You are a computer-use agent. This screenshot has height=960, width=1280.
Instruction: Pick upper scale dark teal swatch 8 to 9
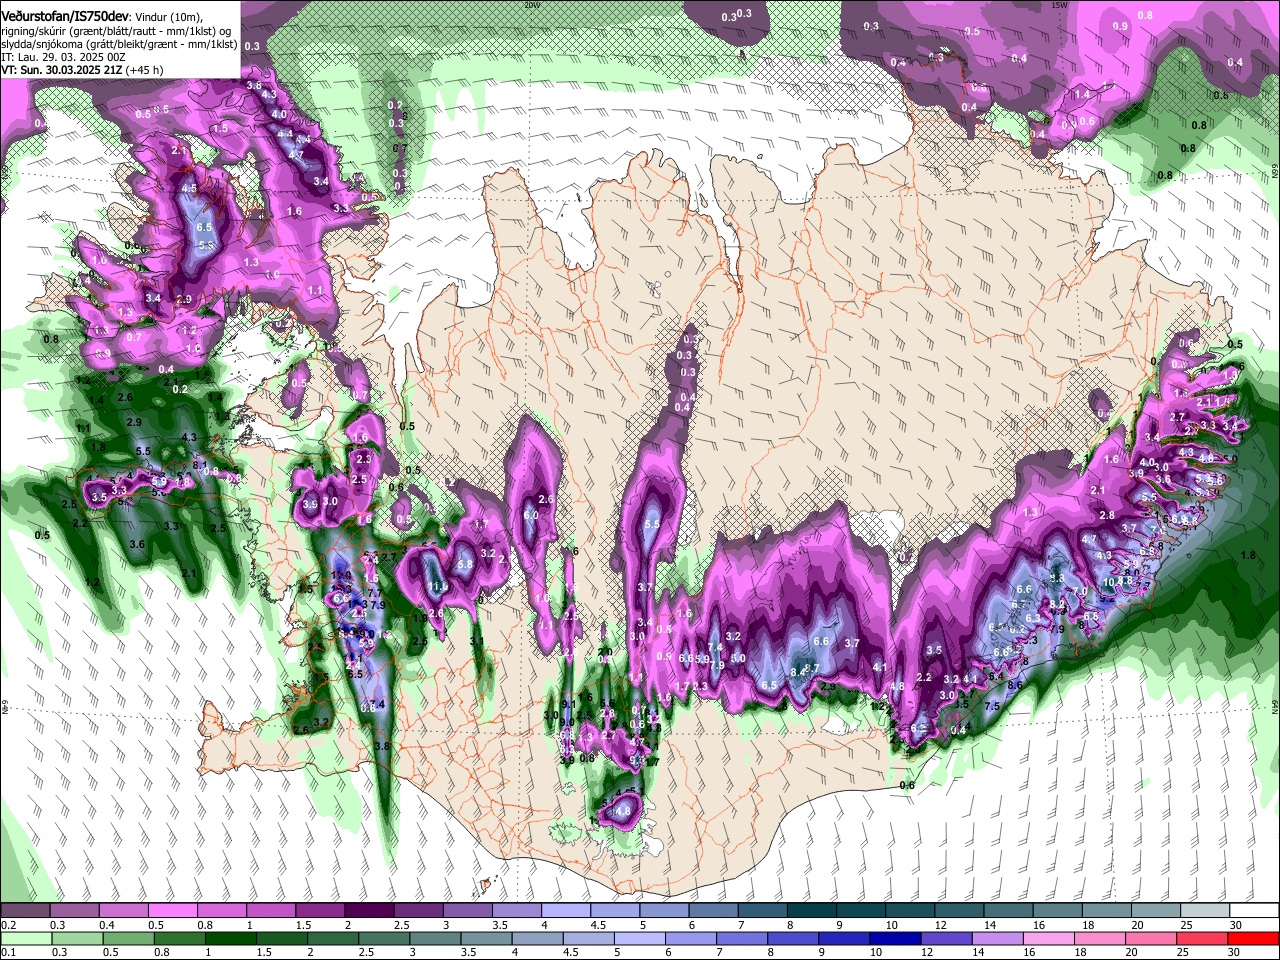tap(812, 911)
